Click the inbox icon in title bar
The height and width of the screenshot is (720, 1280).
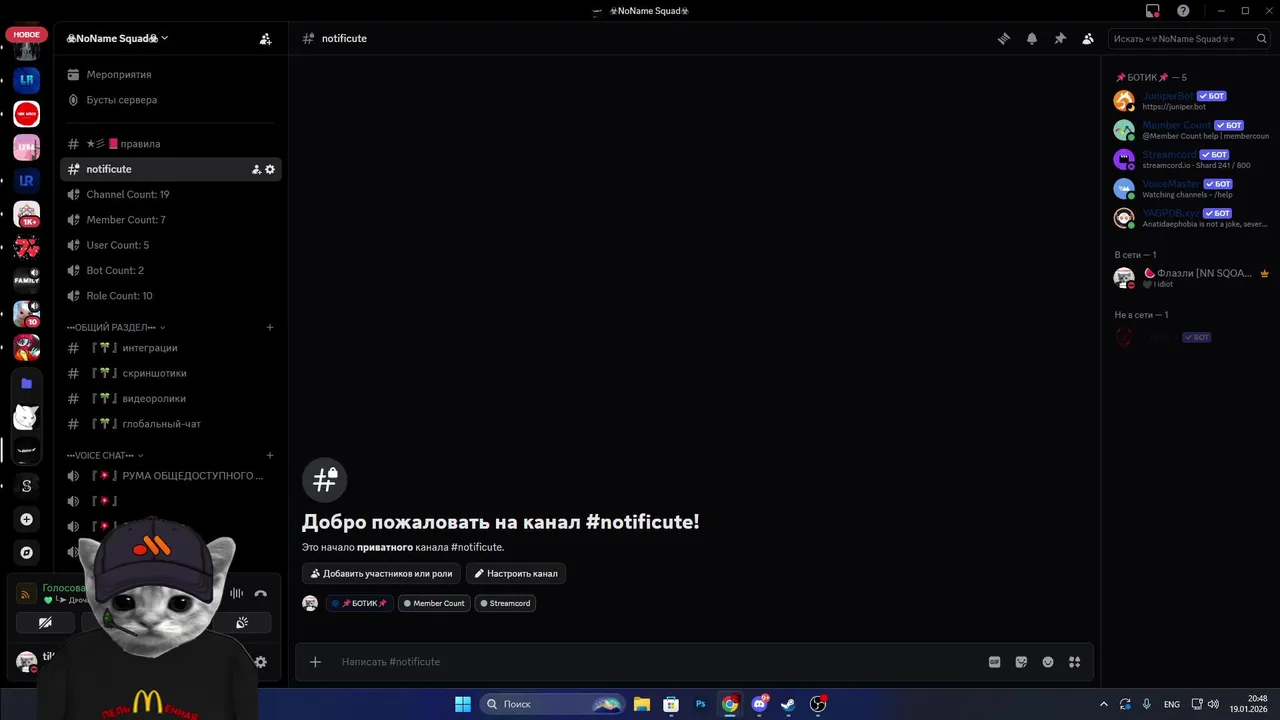pos(1152,11)
